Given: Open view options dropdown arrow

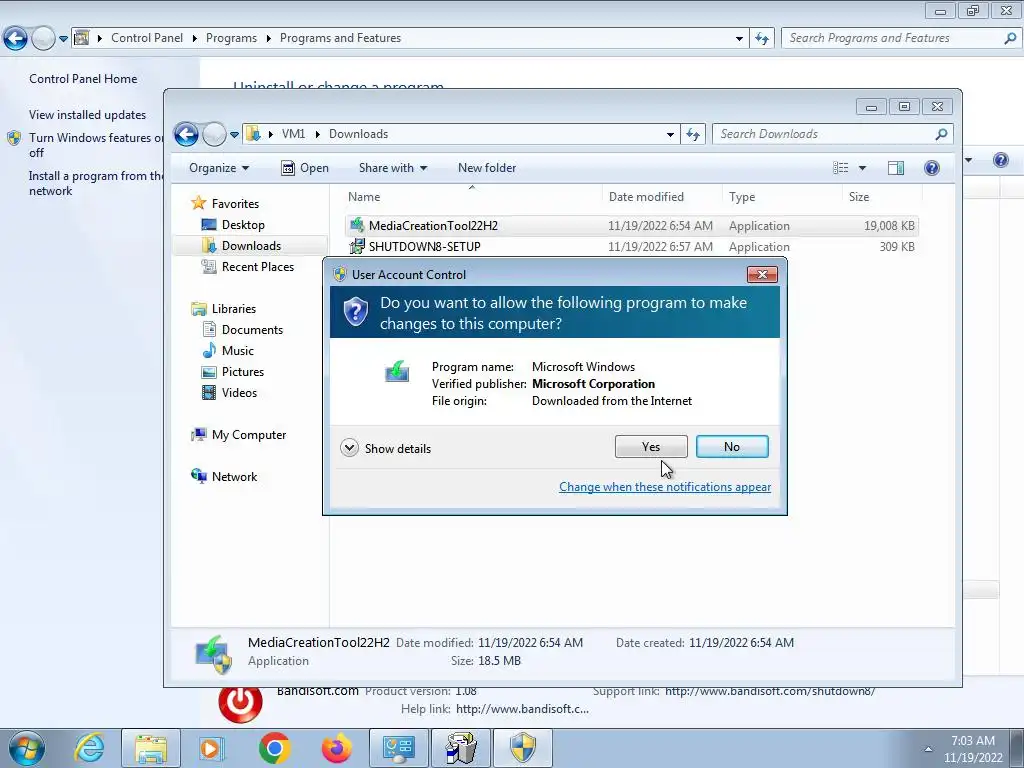Looking at the screenshot, I should [x=862, y=168].
